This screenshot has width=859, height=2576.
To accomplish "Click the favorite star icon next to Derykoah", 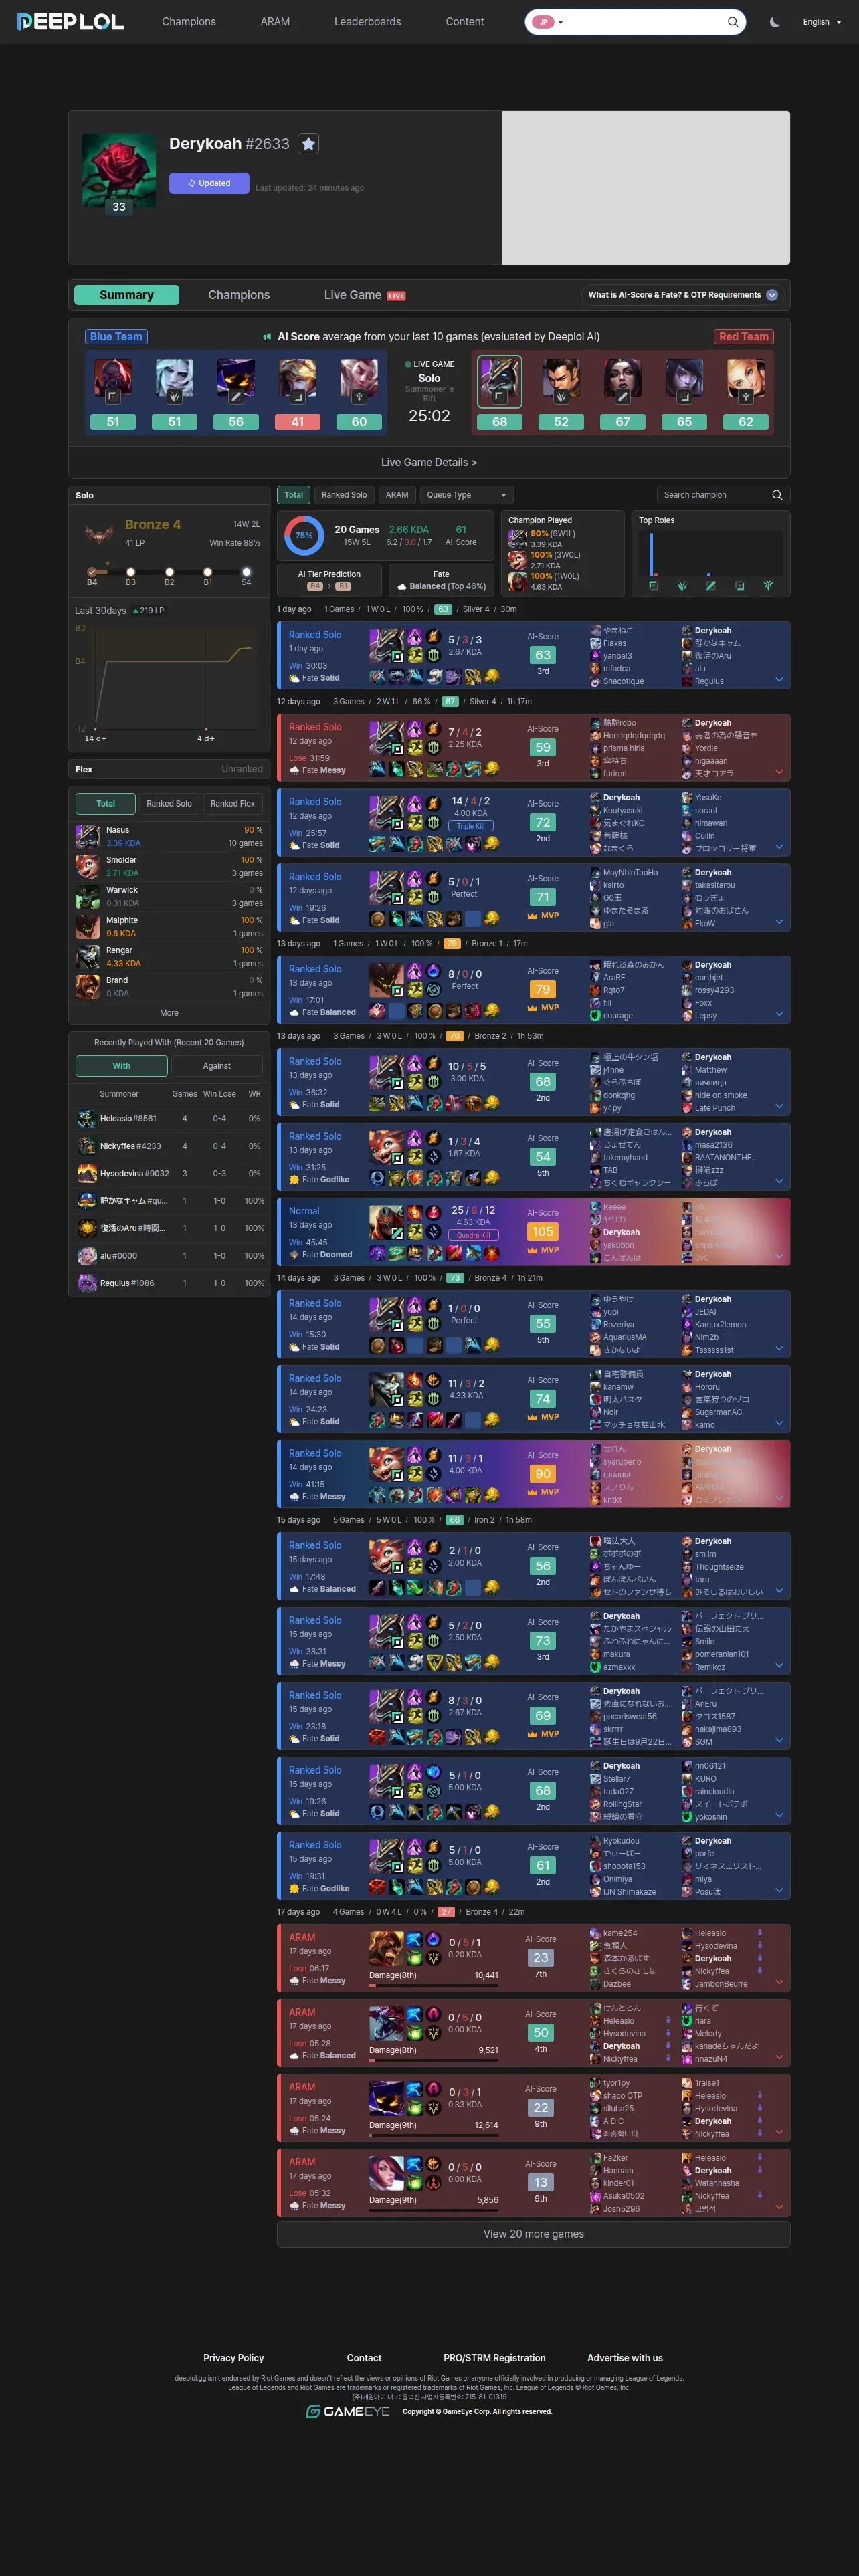I will [309, 144].
